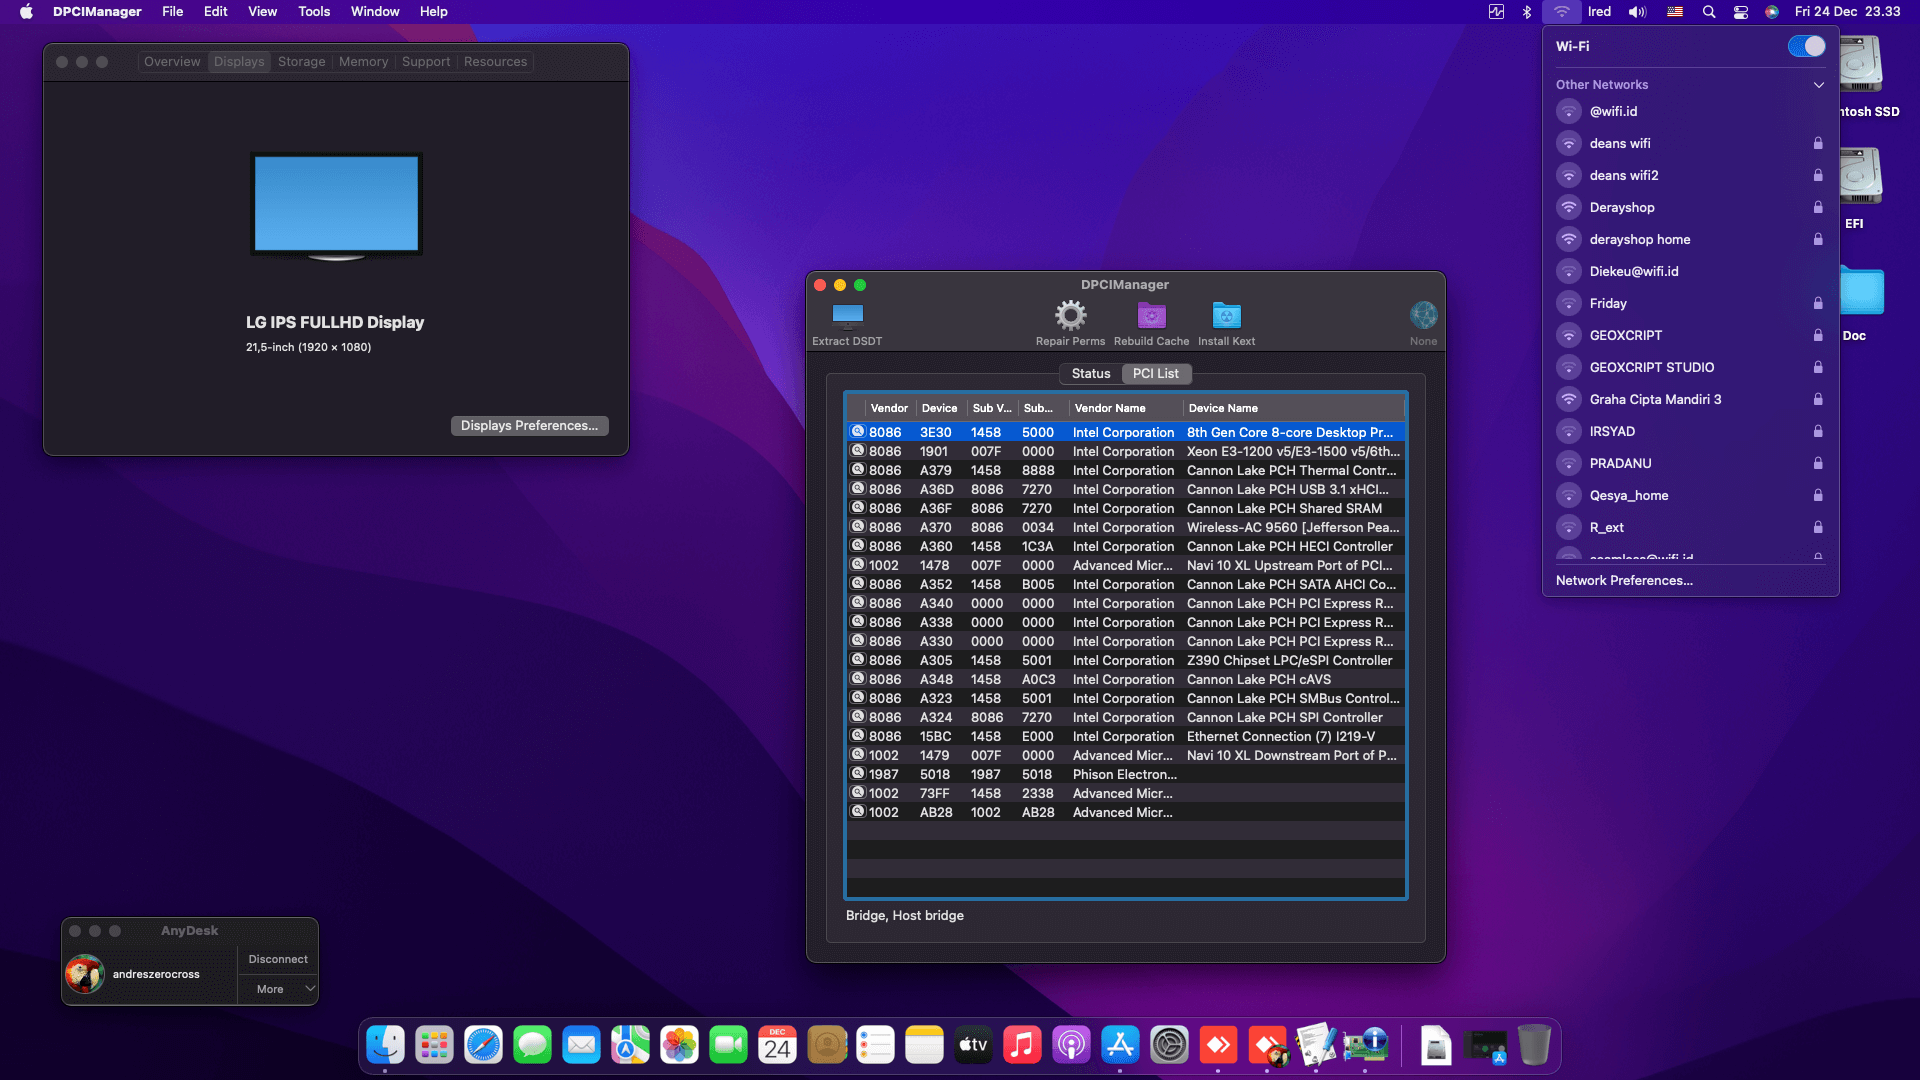Open the Support tab
Screen dimensions: 1920x1080
(x=426, y=62)
